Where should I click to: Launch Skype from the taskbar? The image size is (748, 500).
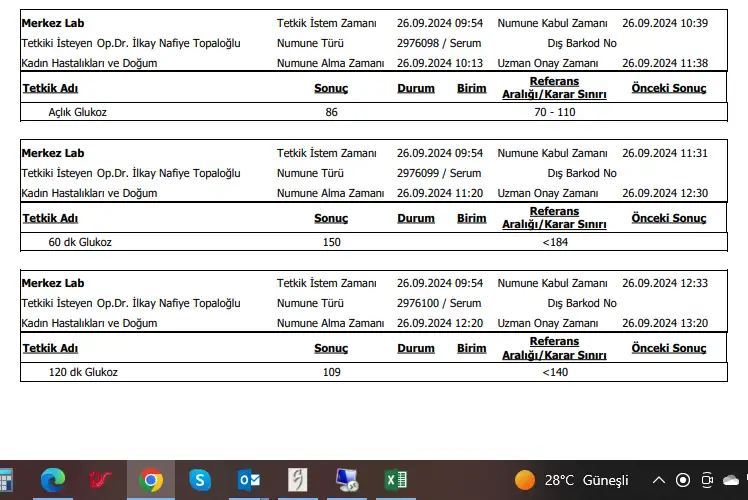200,481
